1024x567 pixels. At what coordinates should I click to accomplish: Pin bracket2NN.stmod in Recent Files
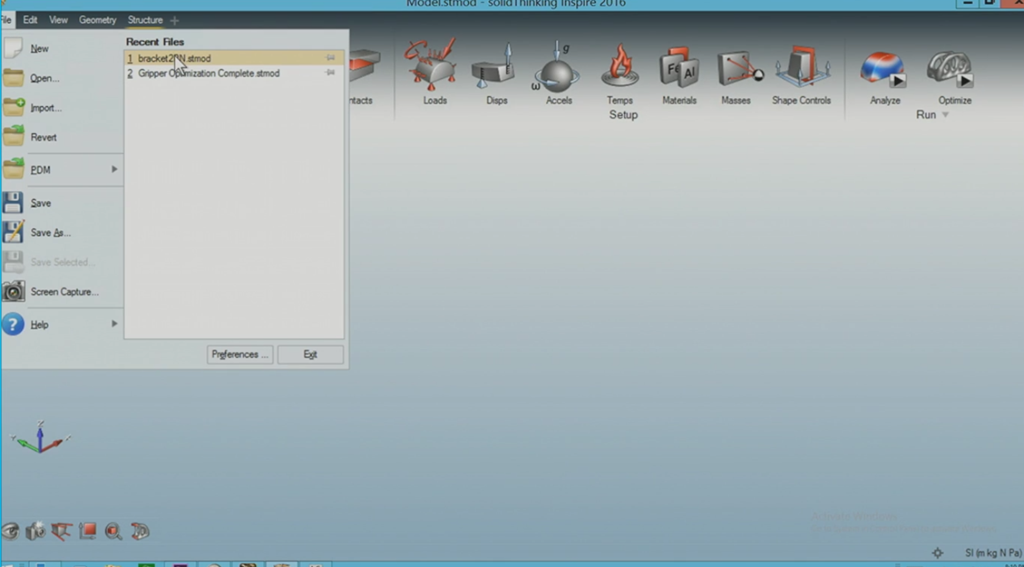pyautogui.click(x=330, y=58)
